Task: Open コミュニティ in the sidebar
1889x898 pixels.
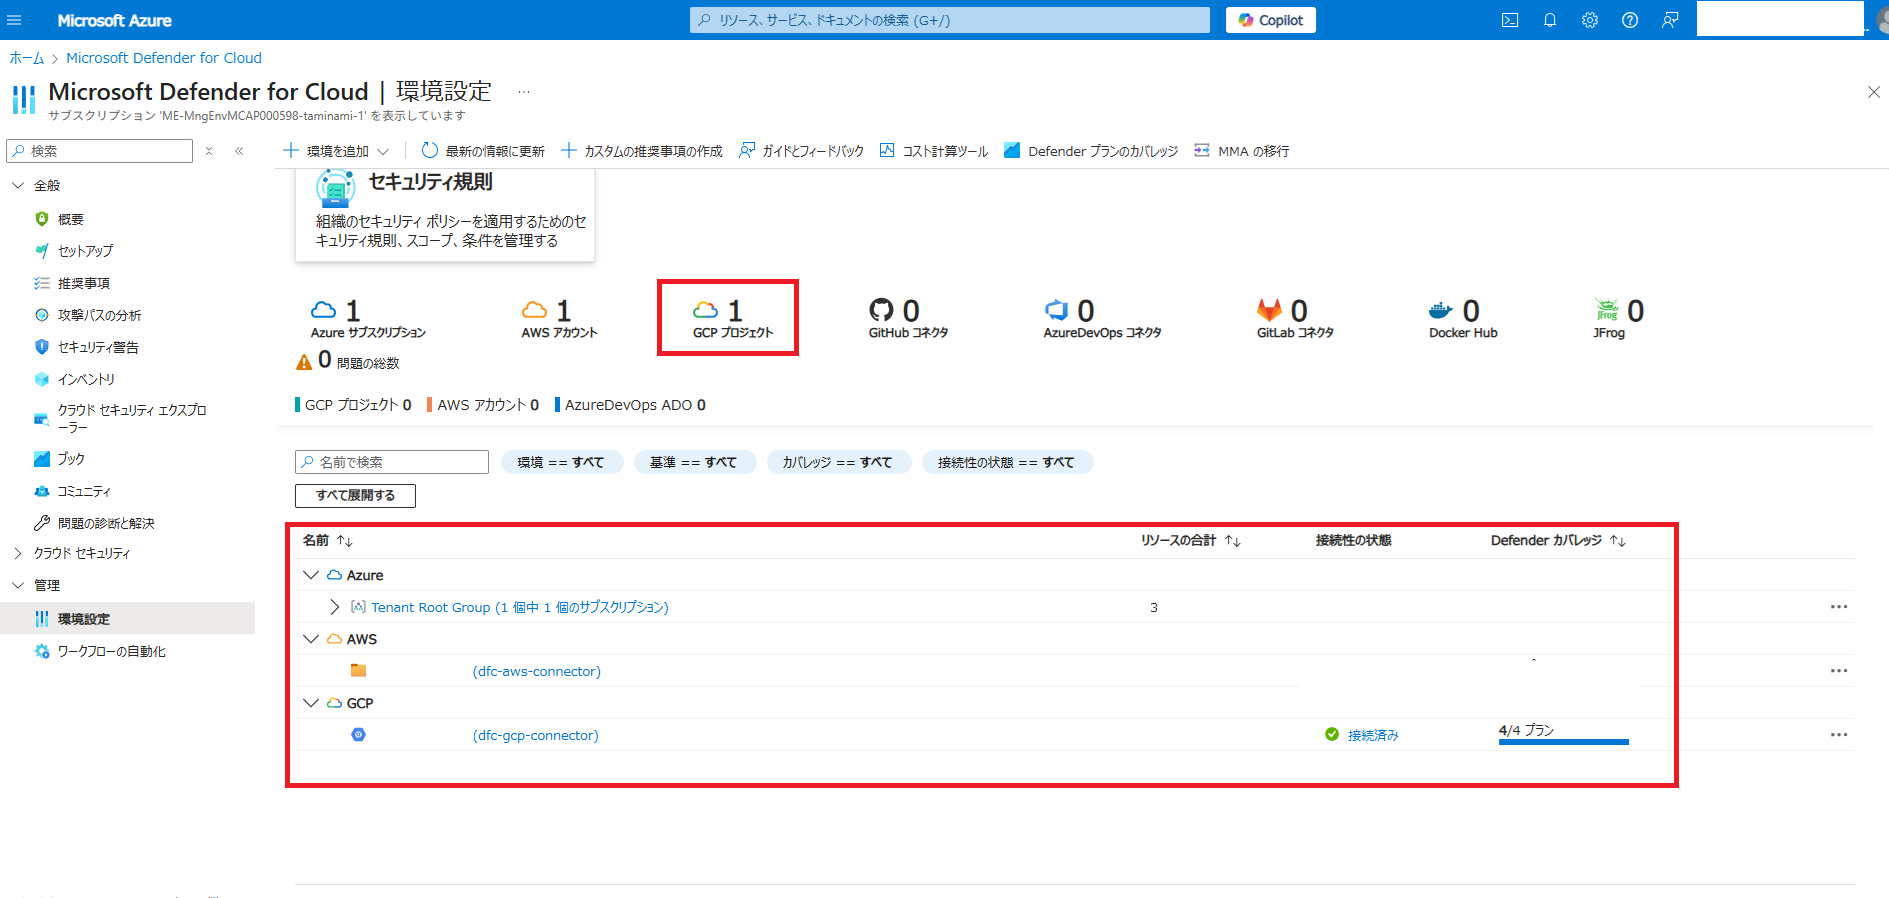Action: tap(84, 491)
